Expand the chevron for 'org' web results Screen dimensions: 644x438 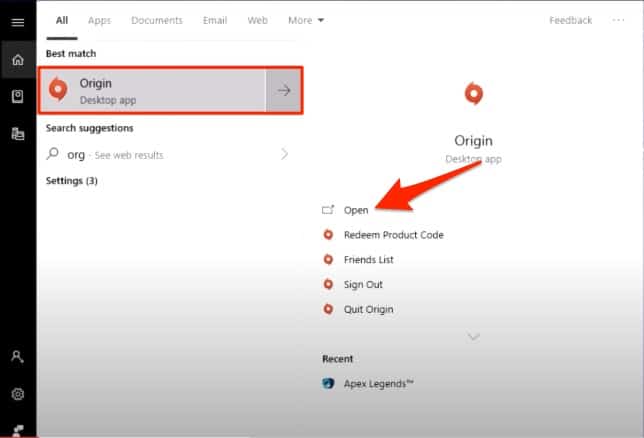(x=284, y=154)
